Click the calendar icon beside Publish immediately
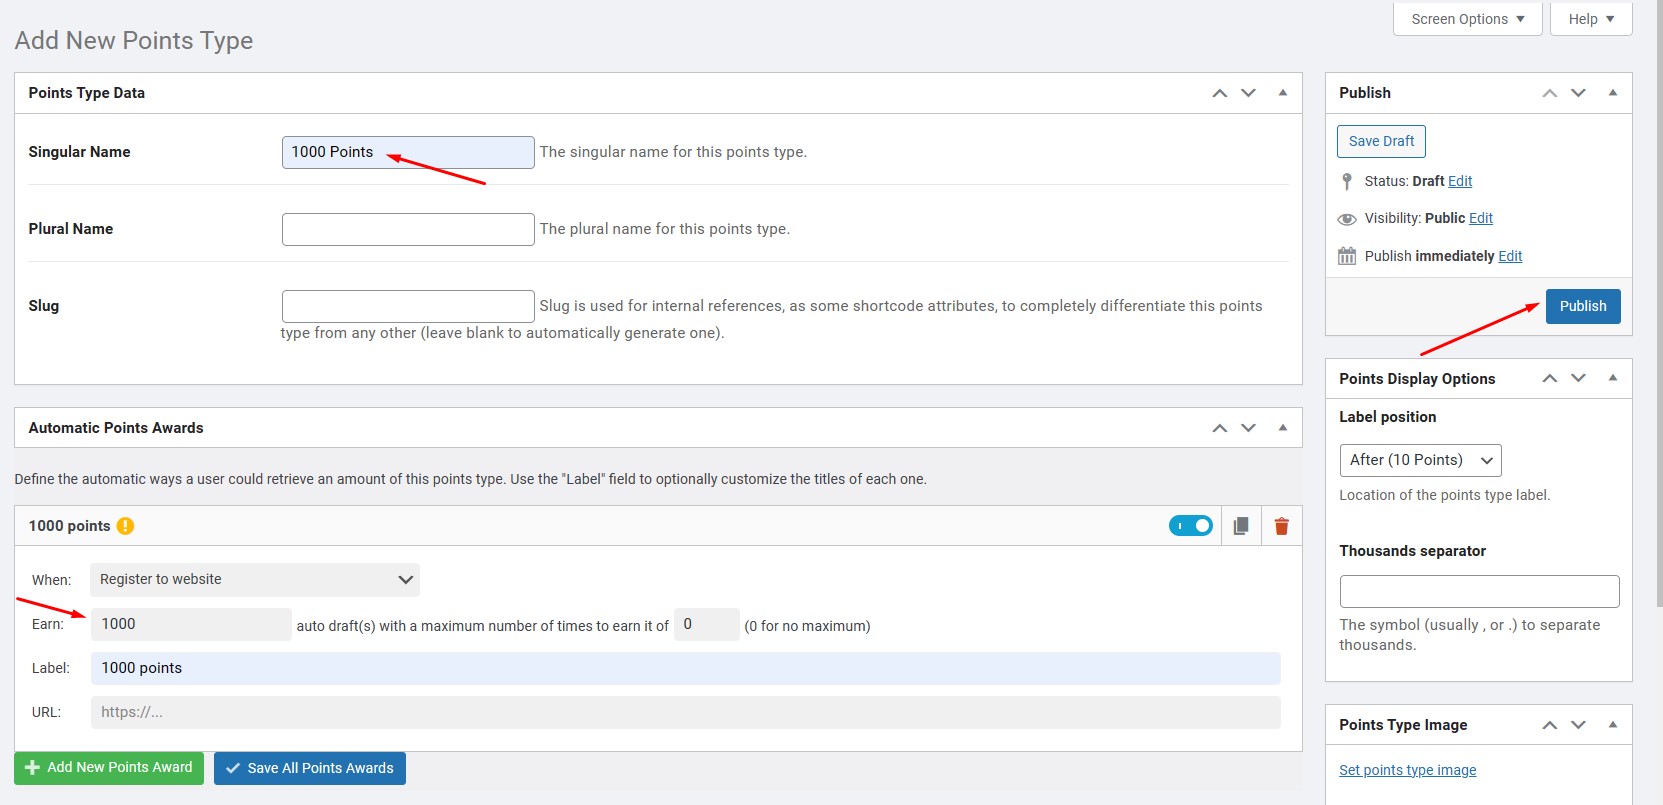Viewport: 1663px width, 805px height. click(x=1347, y=256)
